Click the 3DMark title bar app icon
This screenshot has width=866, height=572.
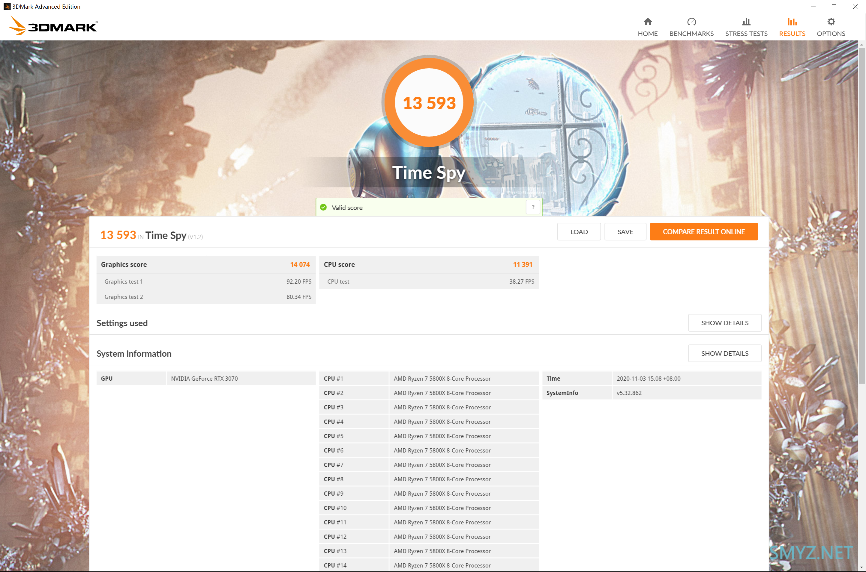coord(7,7)
